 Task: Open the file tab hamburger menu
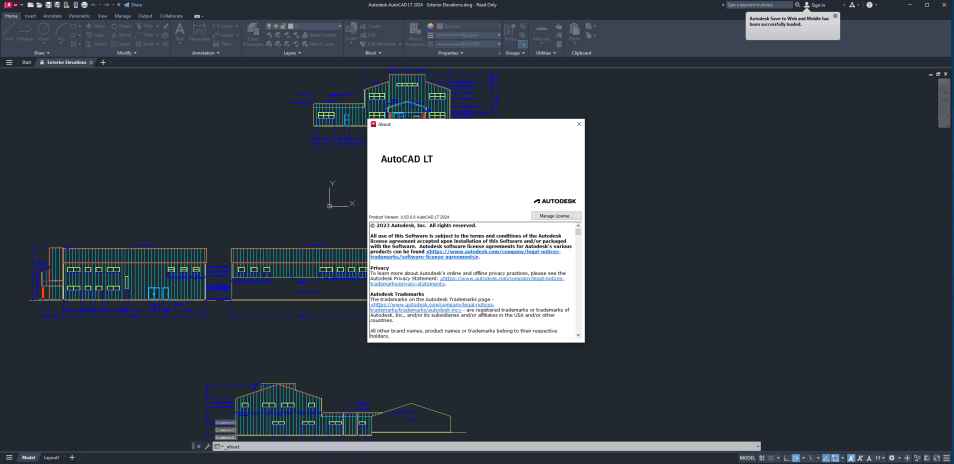[x=9, y=62]
